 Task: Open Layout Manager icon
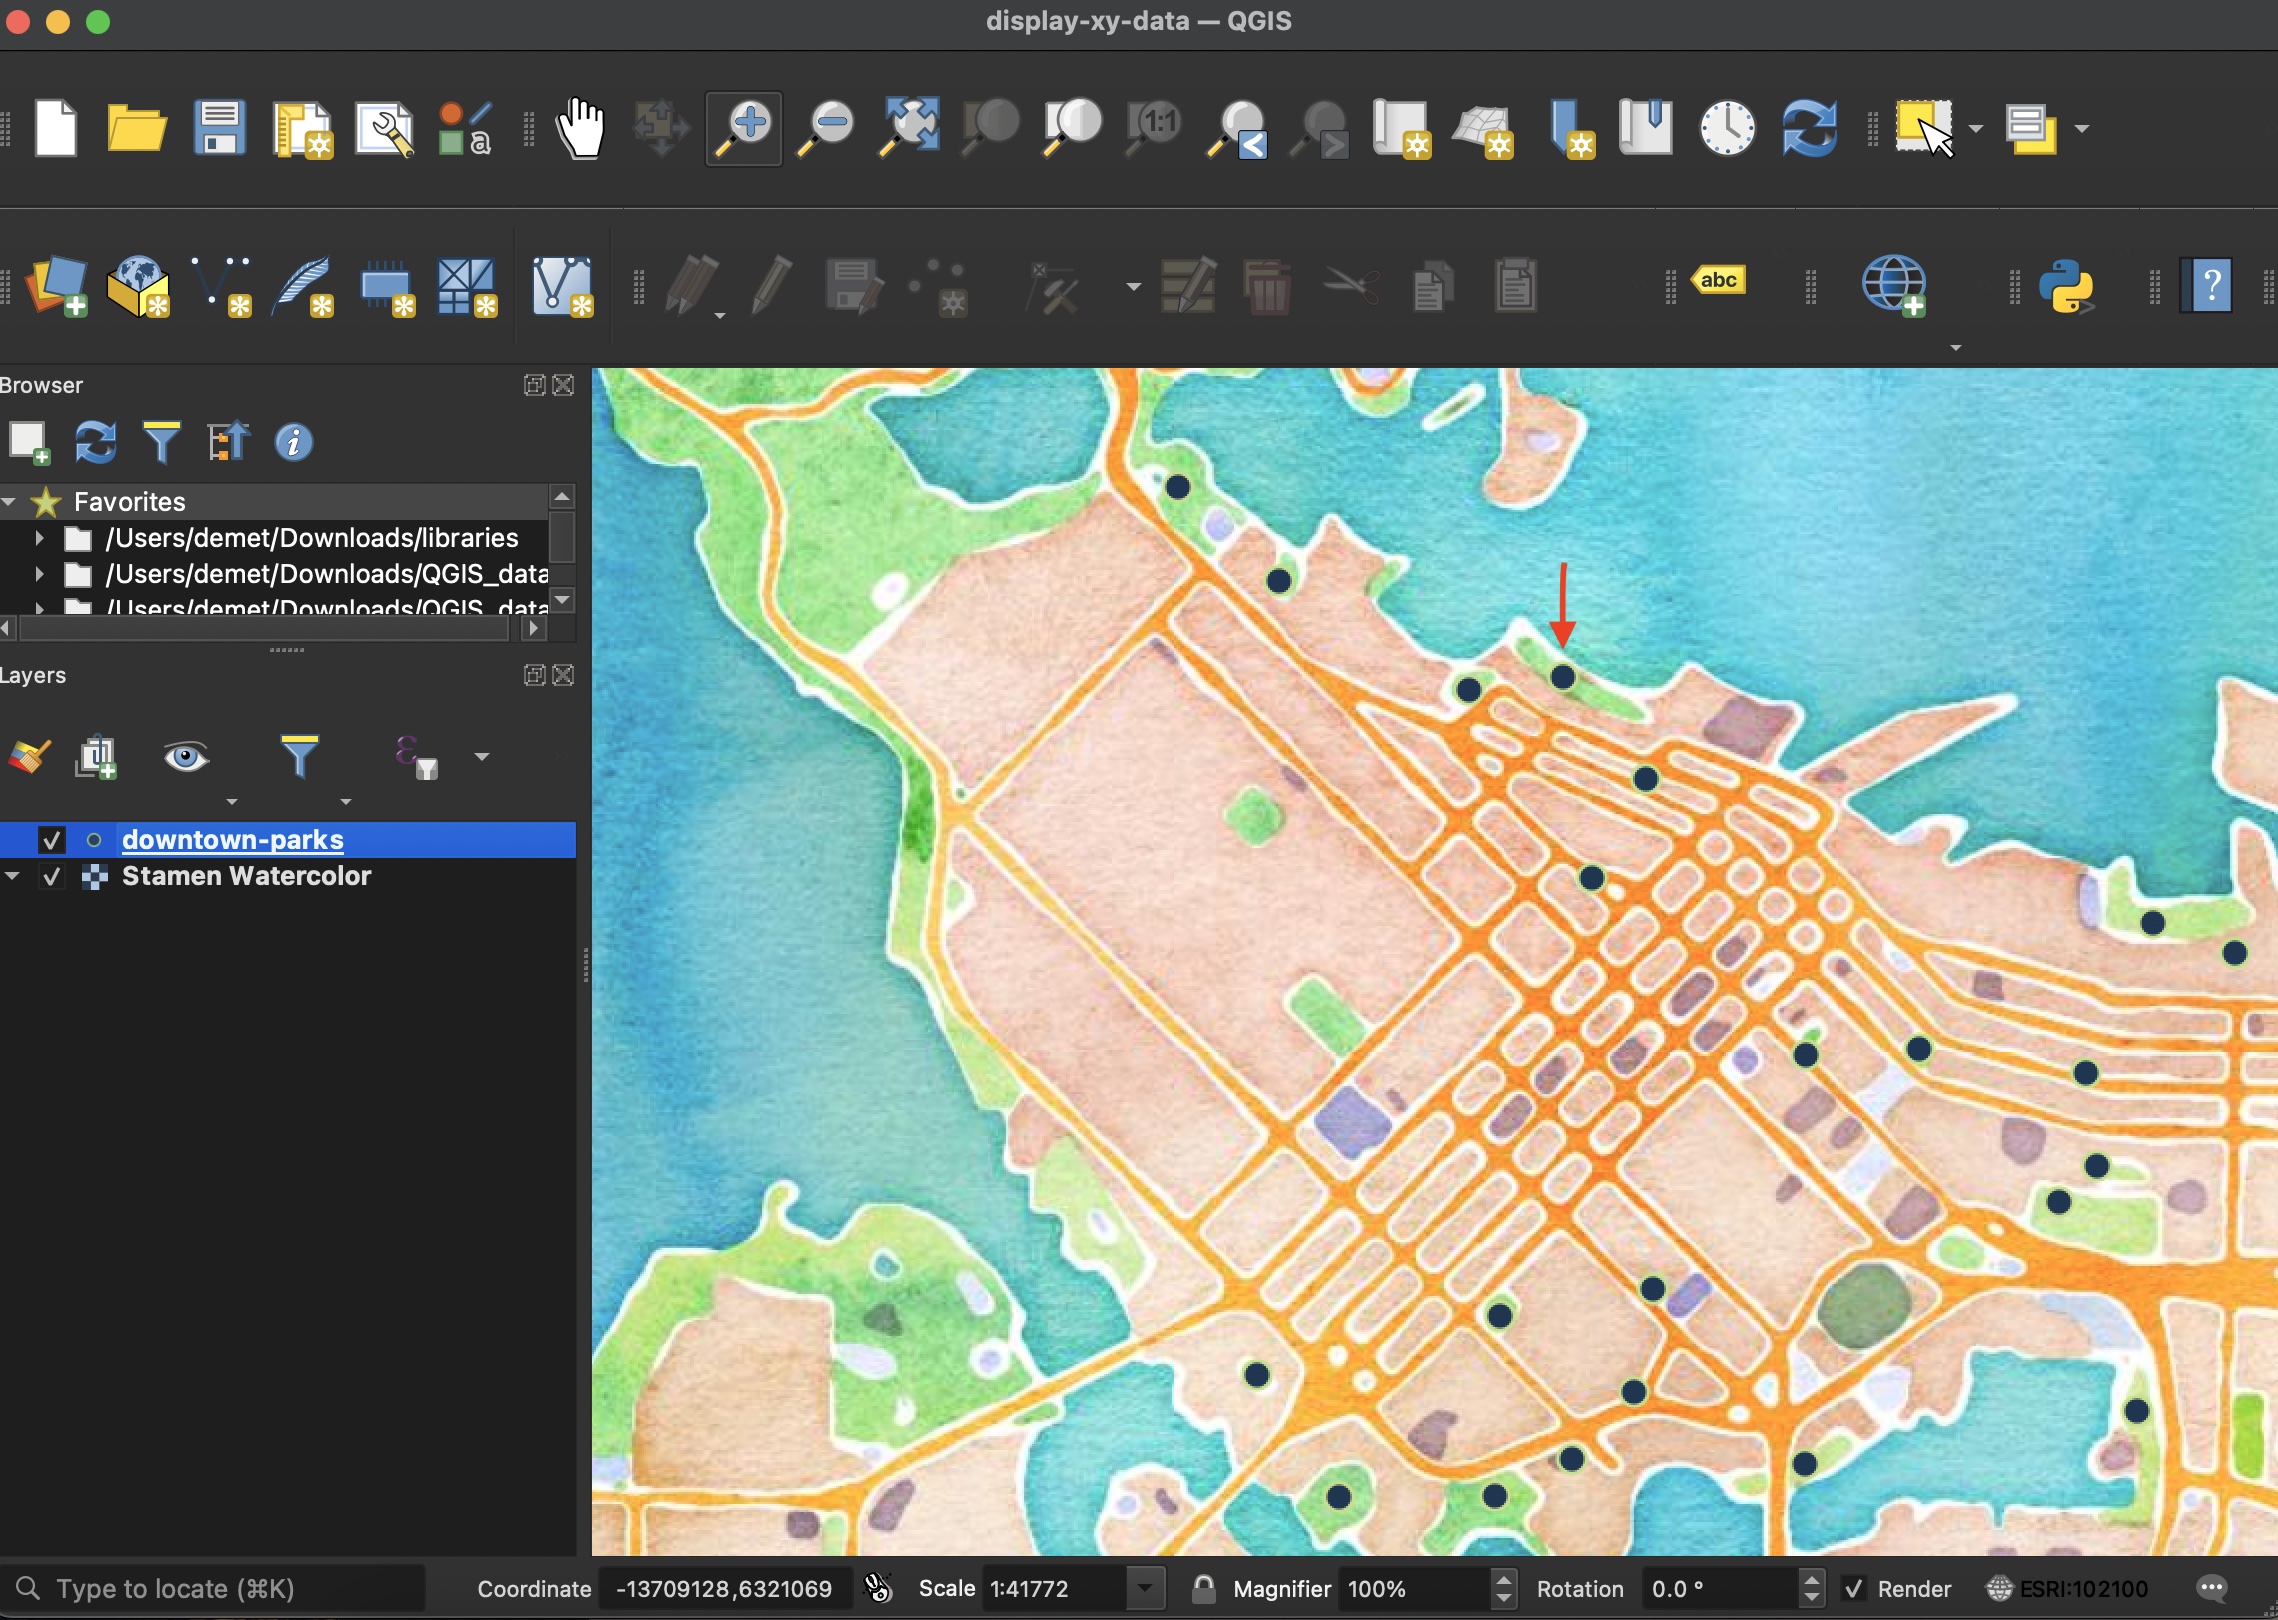pos(385,130)
